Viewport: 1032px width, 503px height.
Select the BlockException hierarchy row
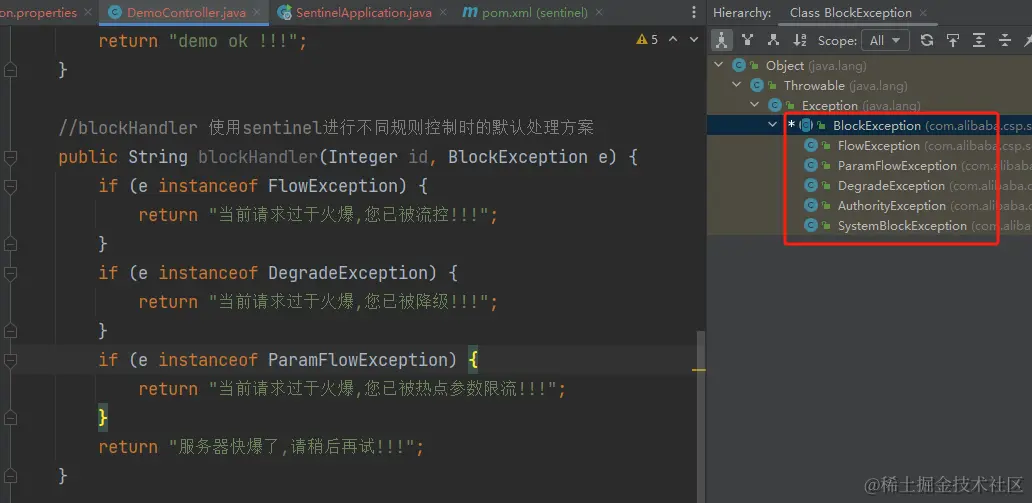point(869,125)
